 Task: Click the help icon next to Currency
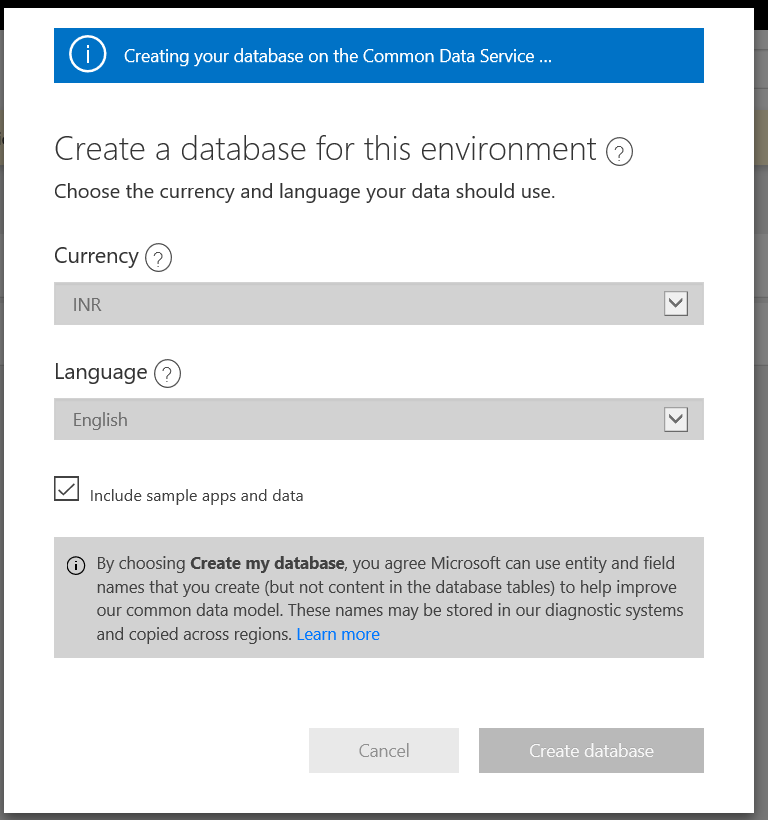tap(158, 258)
